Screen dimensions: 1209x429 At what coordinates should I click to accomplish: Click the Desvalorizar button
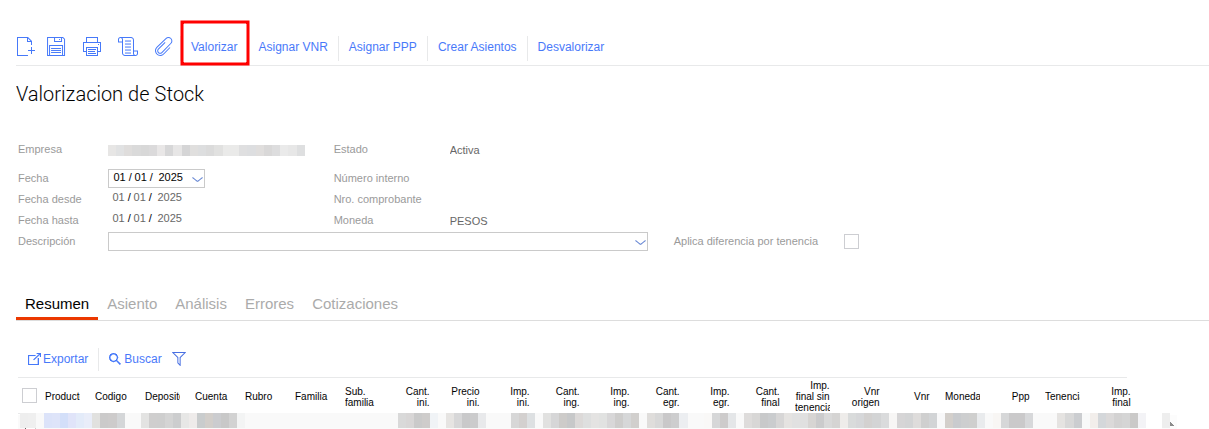tap(570, 47)
